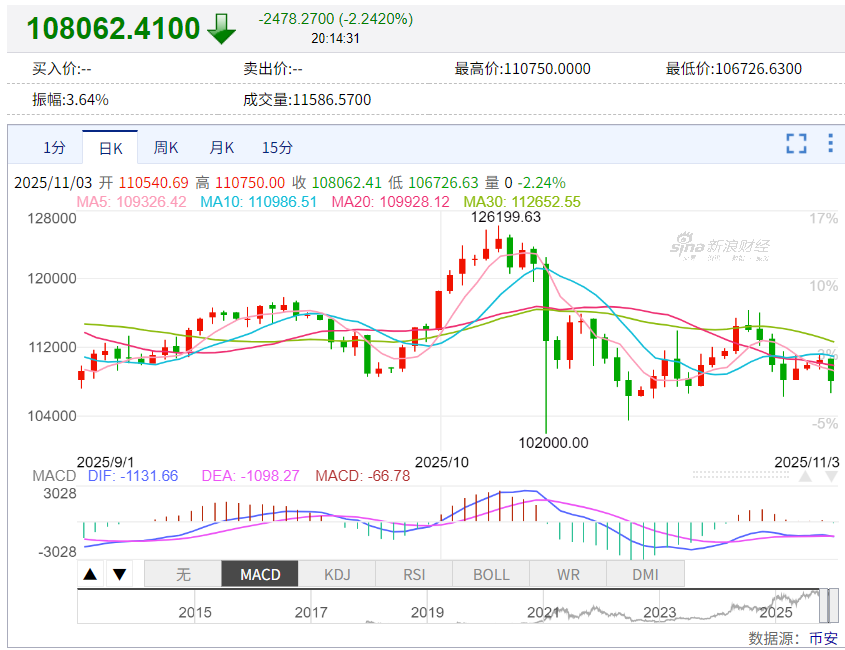845x650 pixels.
Task: Click the 成交量:11586.5700 value
Action: point(307,100)
